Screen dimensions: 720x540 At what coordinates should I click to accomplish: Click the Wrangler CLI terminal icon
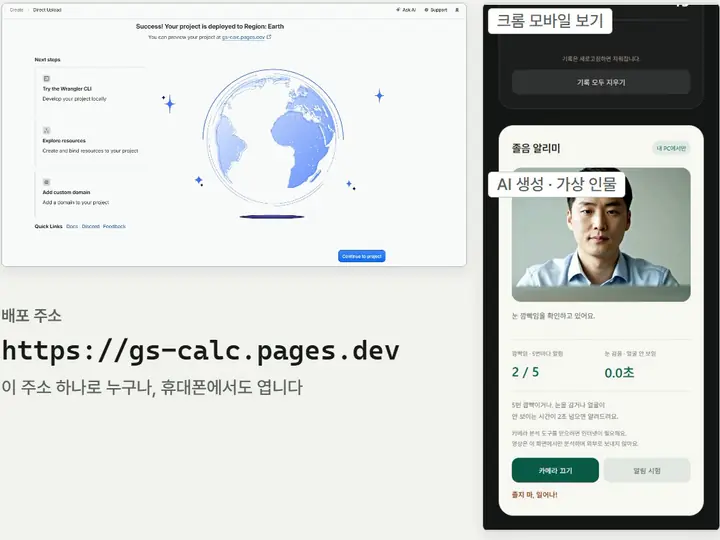46,79
